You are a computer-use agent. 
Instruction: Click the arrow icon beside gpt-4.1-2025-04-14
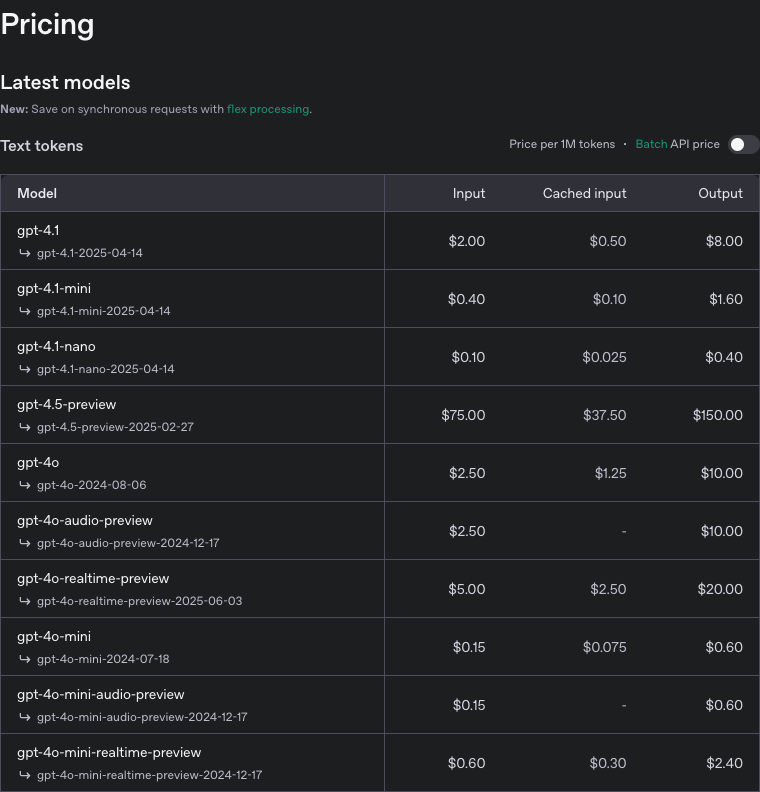coord(25,253)
